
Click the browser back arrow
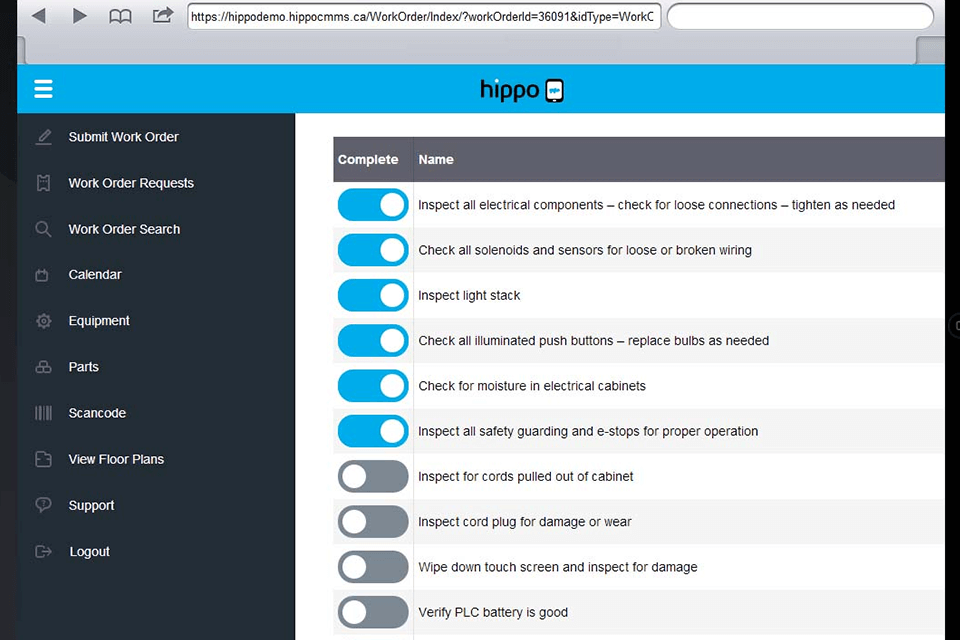(x=38, y=15)
